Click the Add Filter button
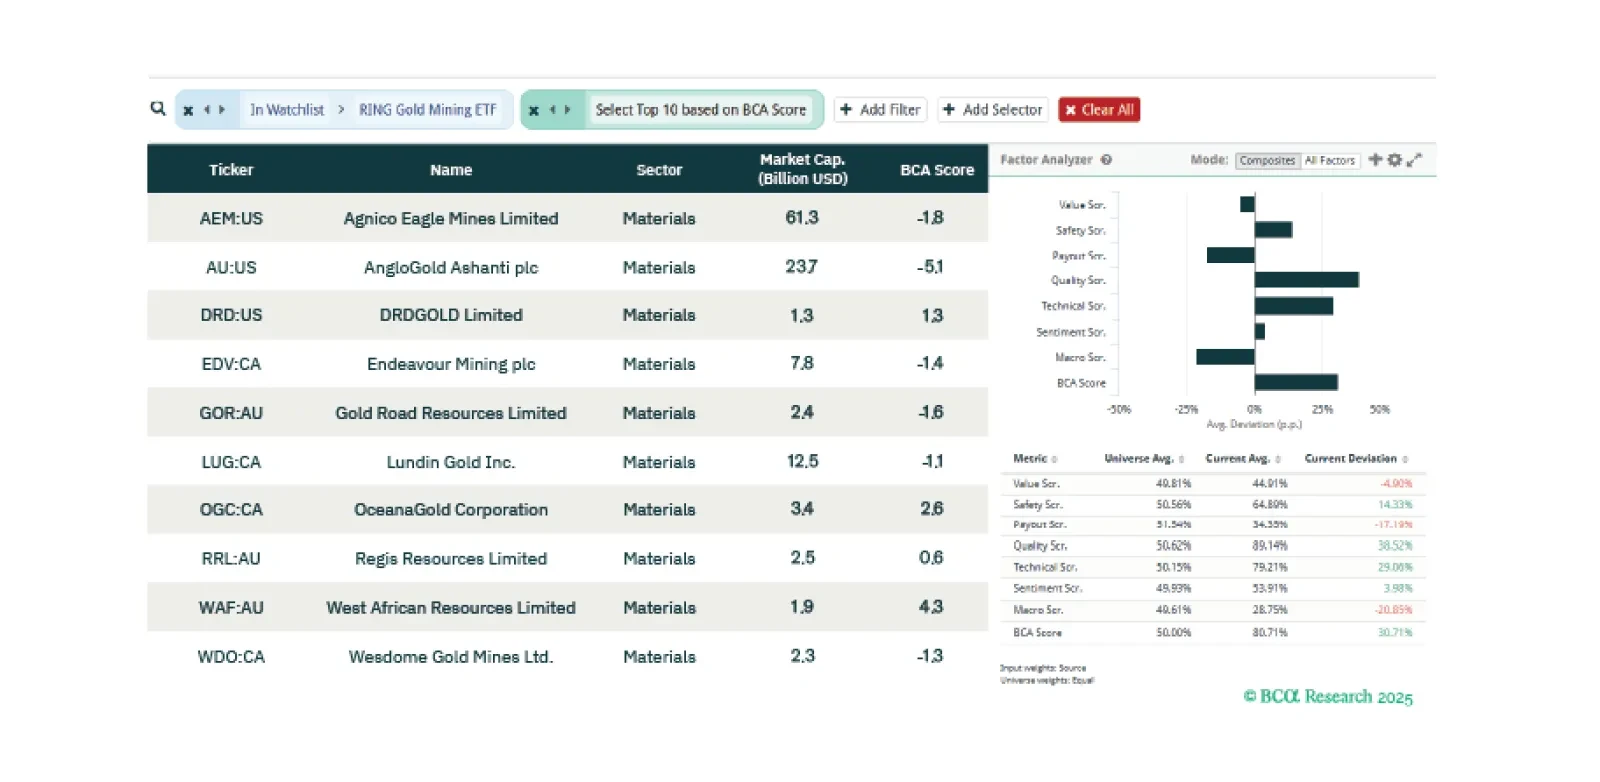Screen dimensions: 1600x782 click(880, 110)
